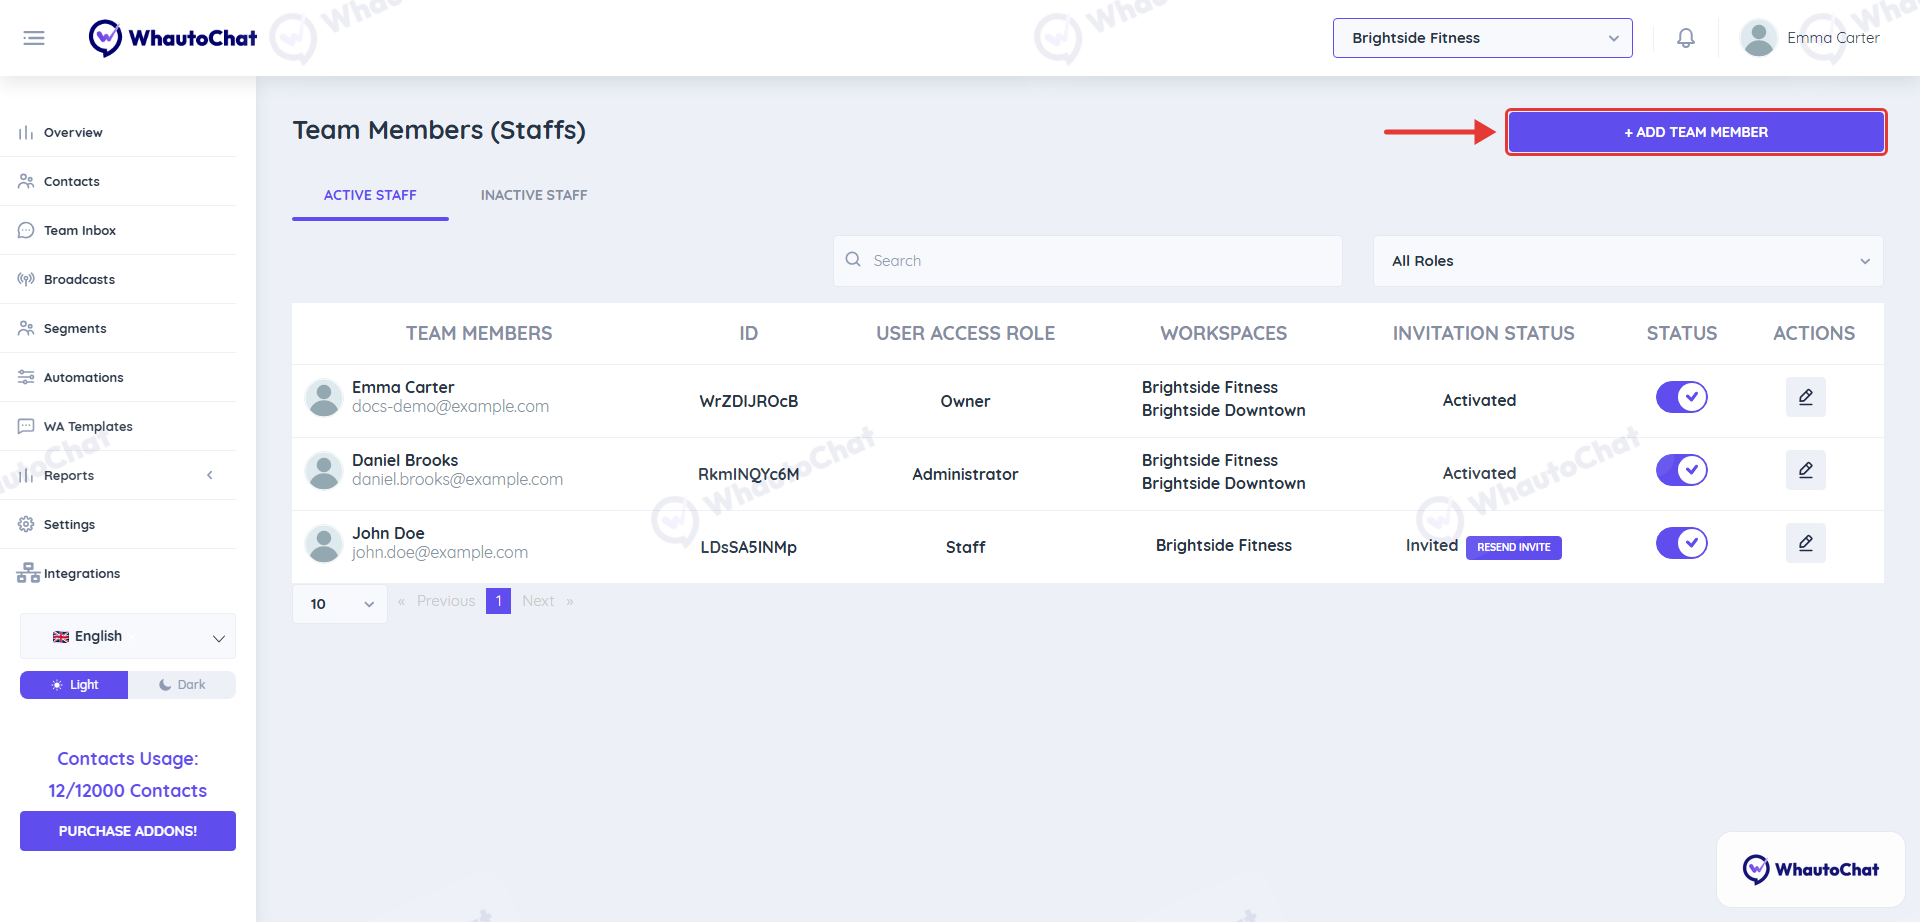Click the ID value WrZDIJROcB
The height and width of the screenshot is (922, 1920).
pyautogui.click(x=749, y=401)
